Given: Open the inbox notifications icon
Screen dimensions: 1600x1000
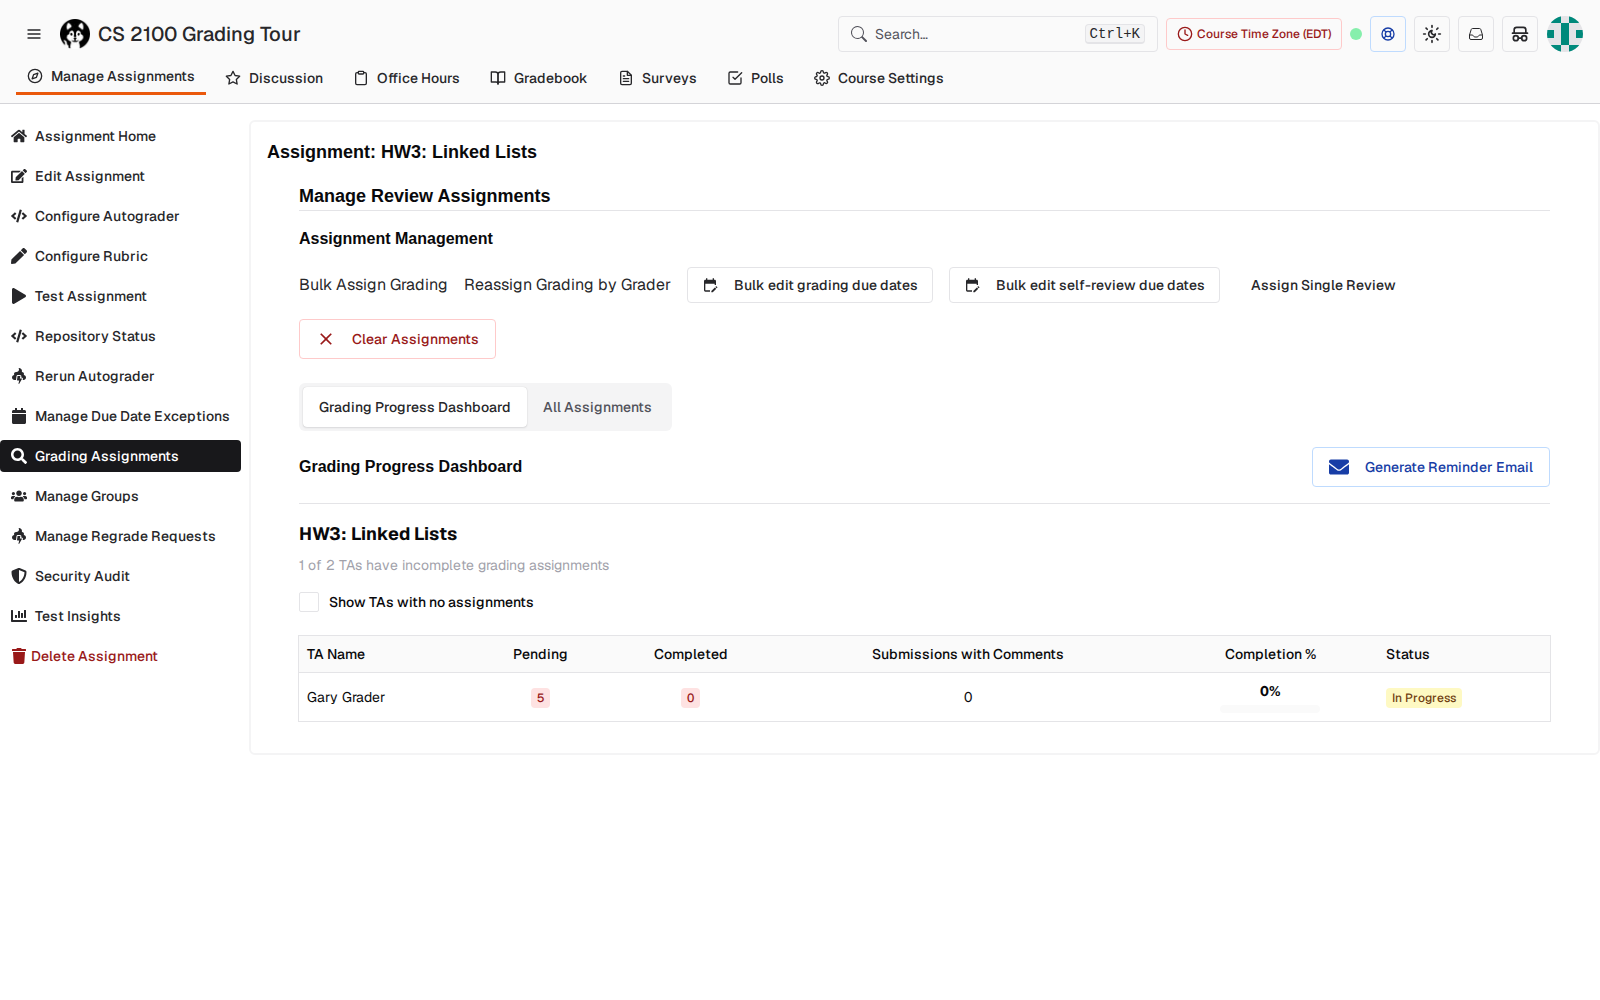Looking at the screenshot, I should point(1476,34).
